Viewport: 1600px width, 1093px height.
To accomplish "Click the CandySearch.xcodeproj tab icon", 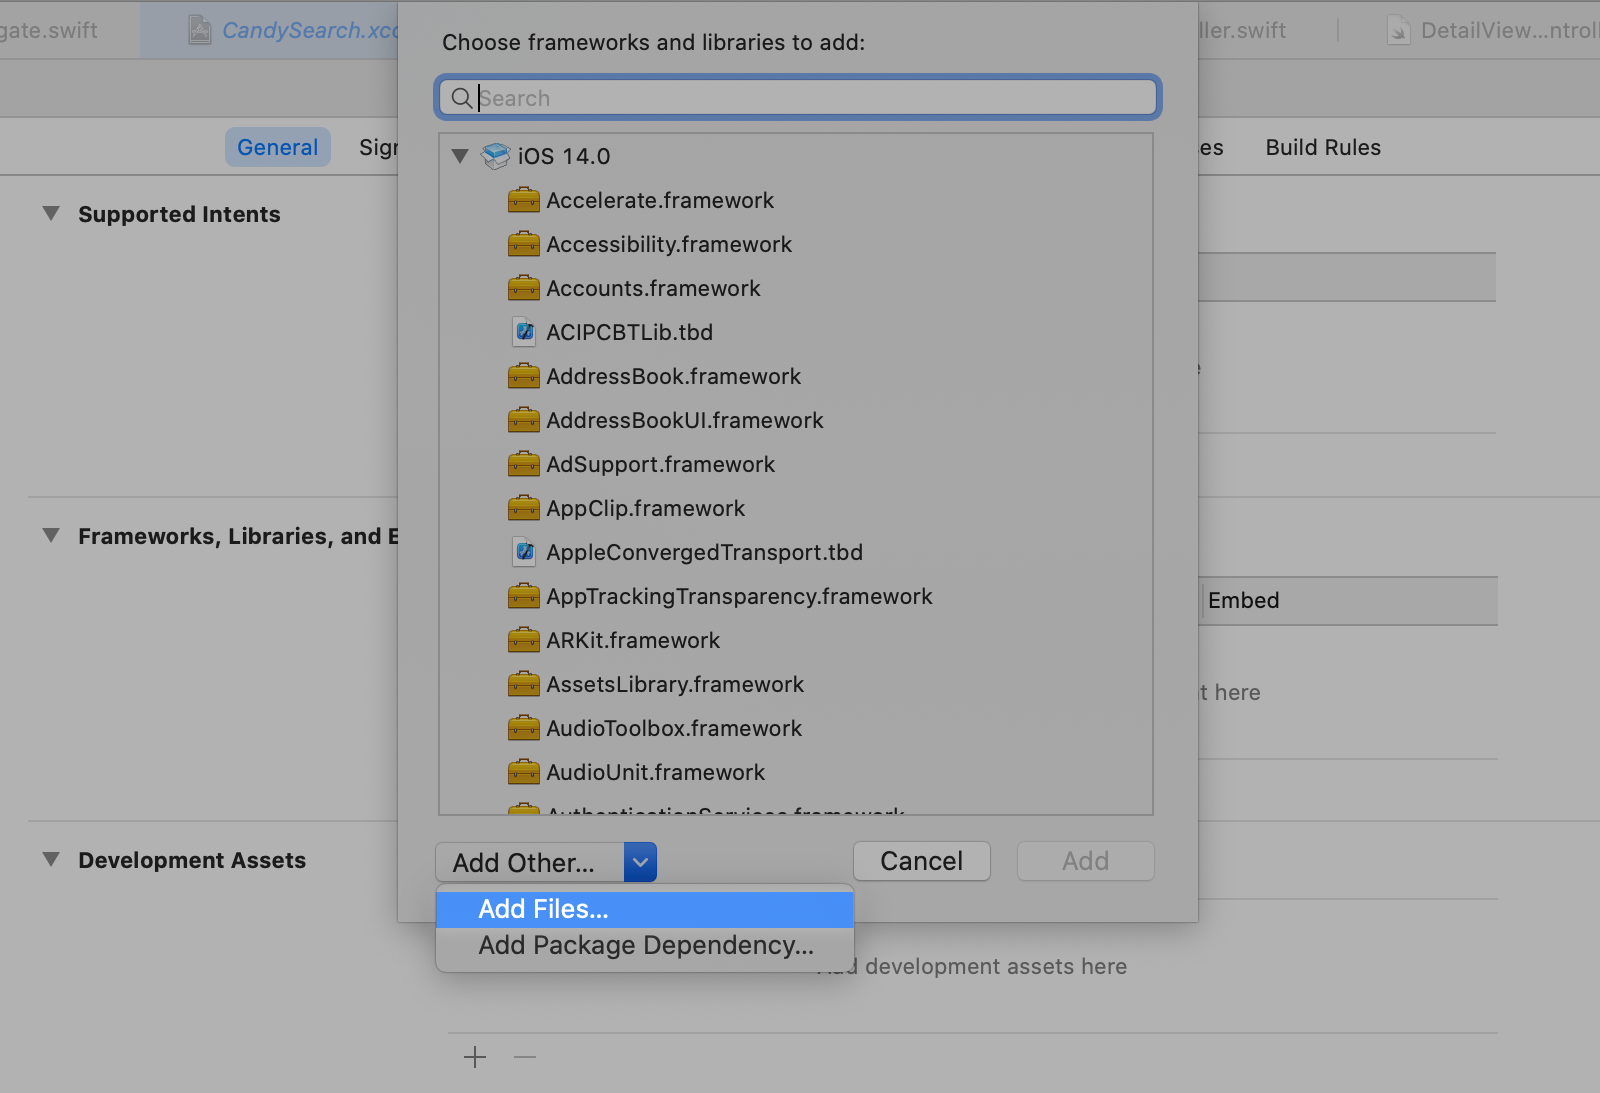I will (200, 30).
